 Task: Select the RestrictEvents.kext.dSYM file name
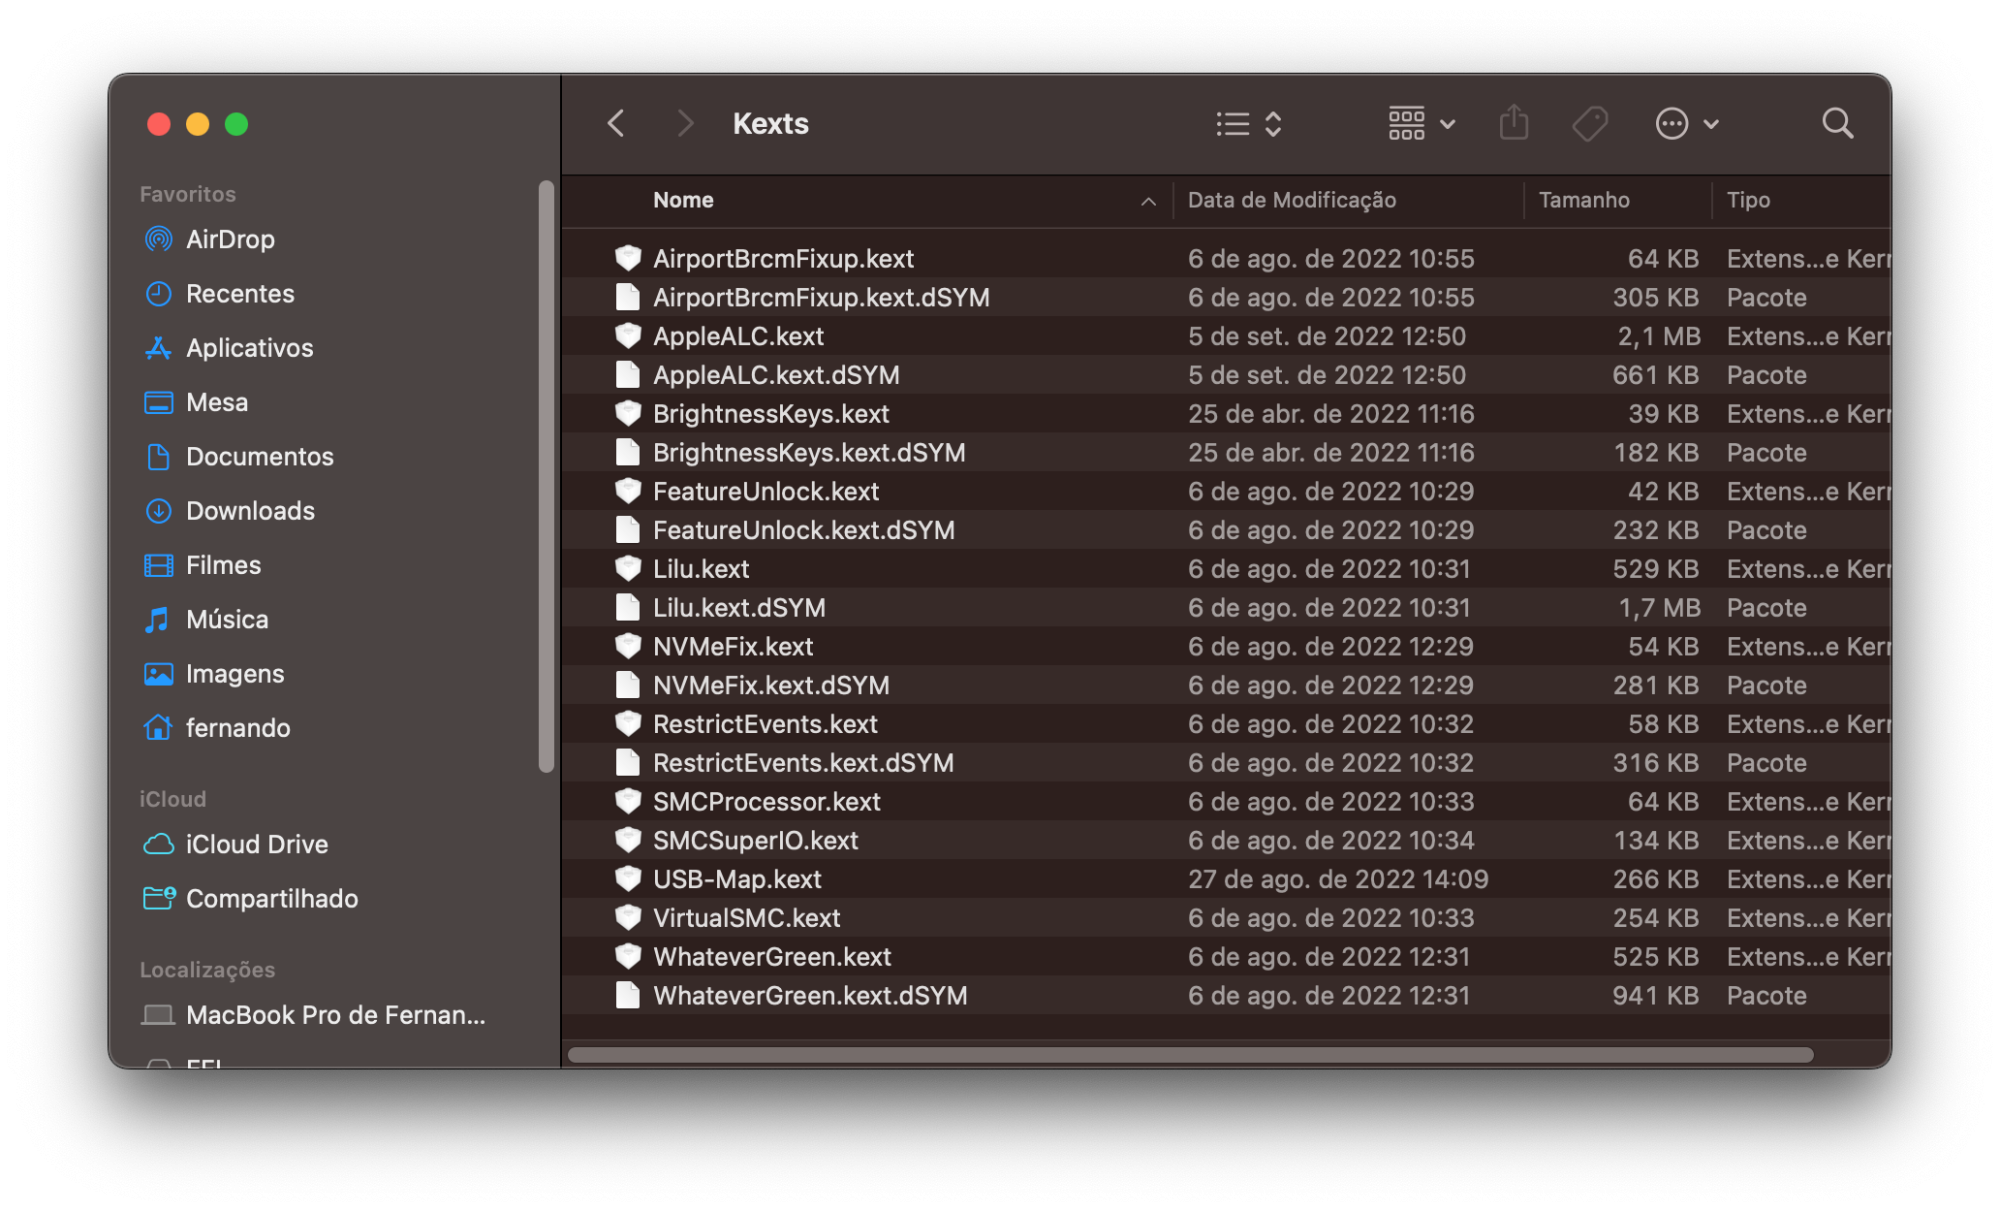point(803,762)
